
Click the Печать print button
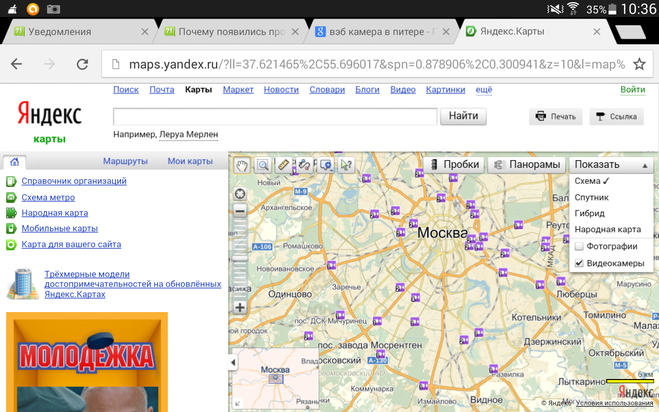(556, 116)
